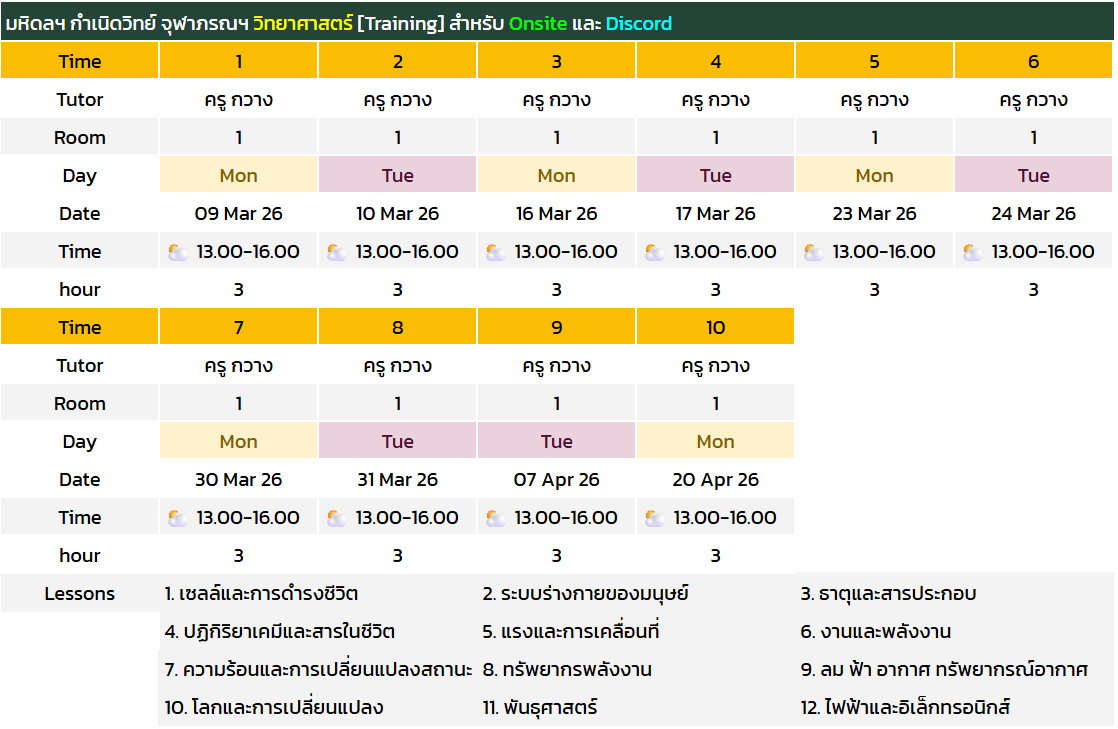The height and width of the screenshot is (729, 1118).
Task: Click the green Onsite text in title
Action: [539, 23]
